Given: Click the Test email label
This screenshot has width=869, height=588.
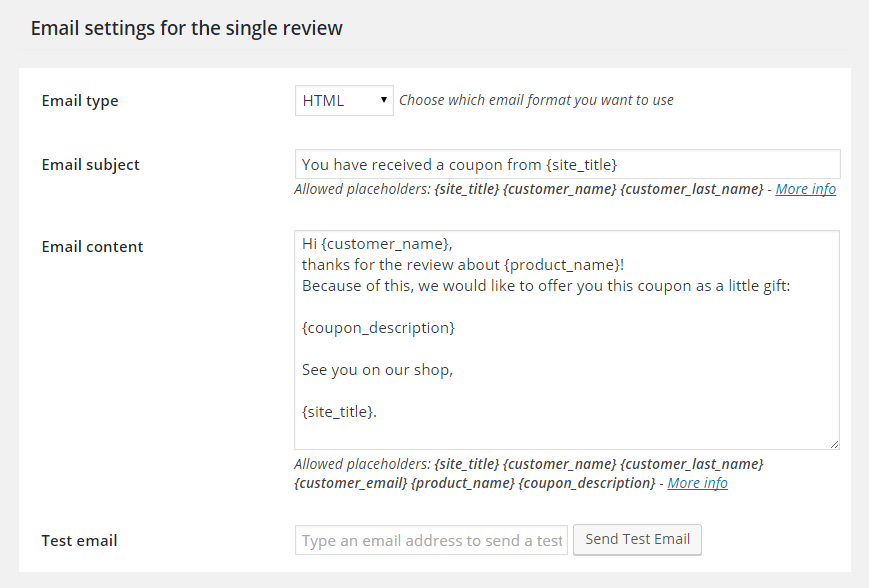Looking at the screenshot, I should tap(79, 540).
